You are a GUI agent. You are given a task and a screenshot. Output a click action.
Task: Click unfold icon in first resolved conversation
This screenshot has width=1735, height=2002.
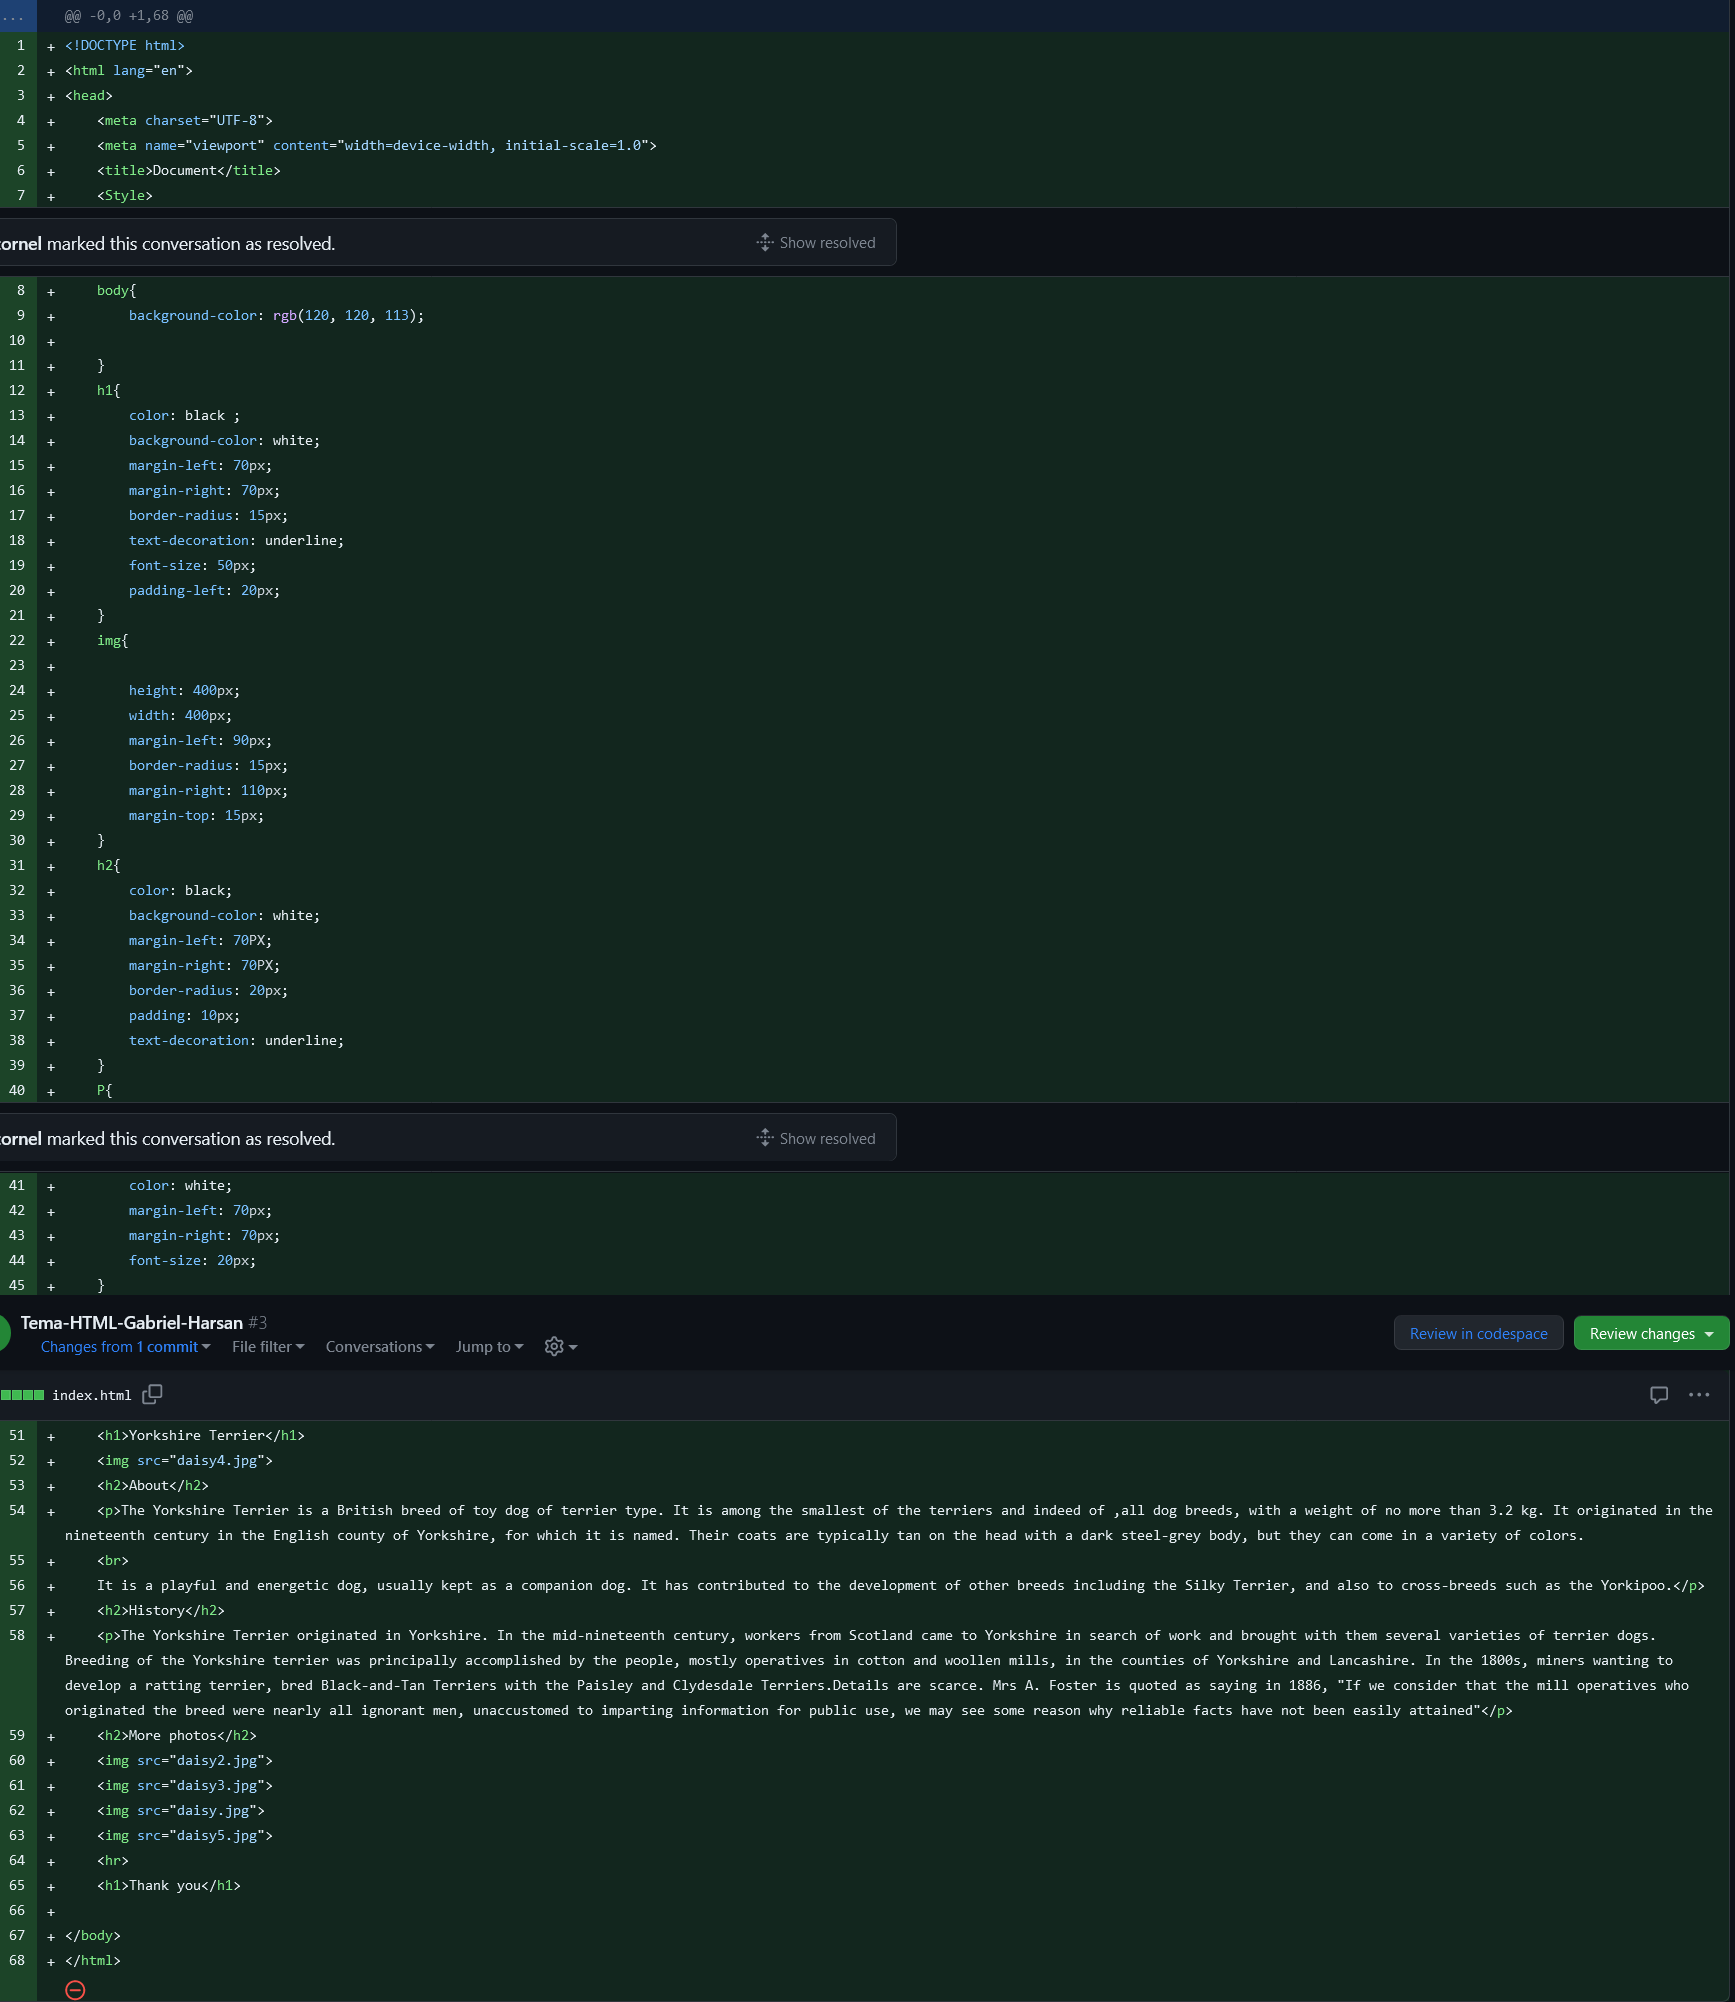click(x=765, y=243)
